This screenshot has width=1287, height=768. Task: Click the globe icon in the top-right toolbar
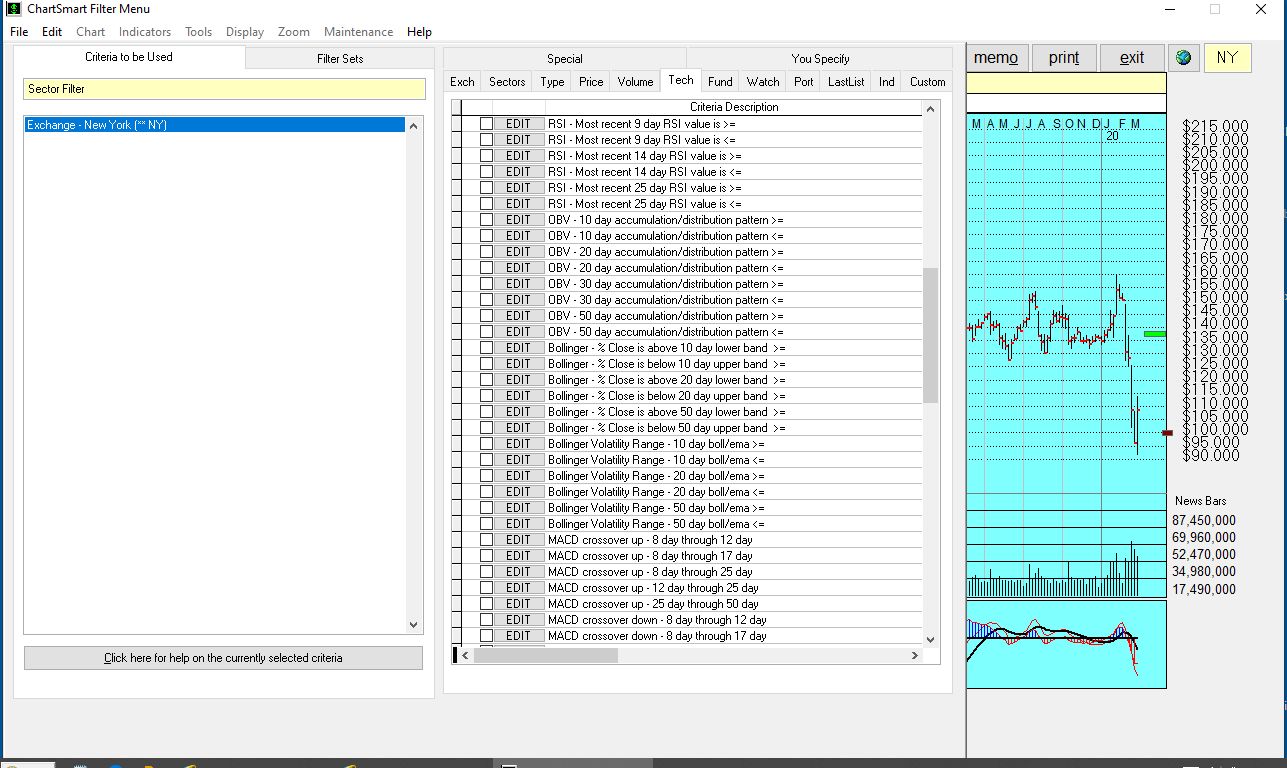(1184, 57)
